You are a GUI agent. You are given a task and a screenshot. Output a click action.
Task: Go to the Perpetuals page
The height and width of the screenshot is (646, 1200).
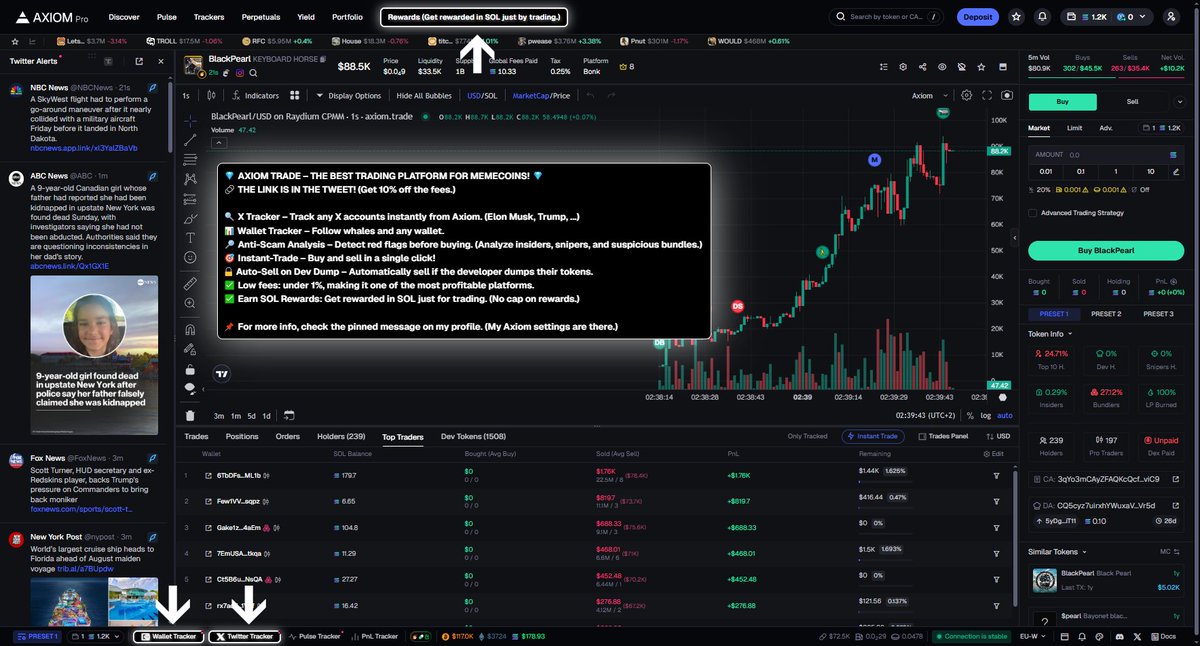tap(260, 17)
